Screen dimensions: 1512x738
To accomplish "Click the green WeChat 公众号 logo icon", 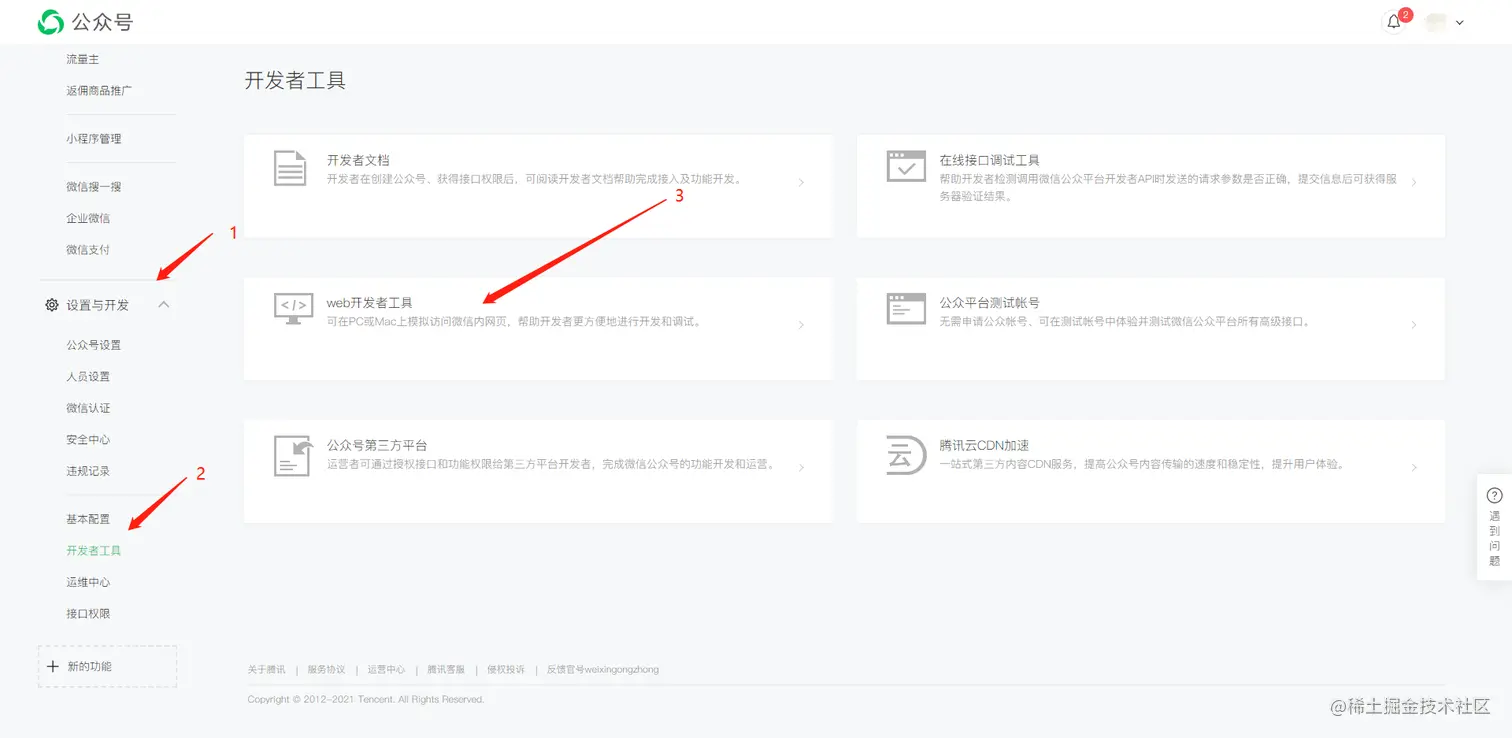I will click(x=51, y=22).
